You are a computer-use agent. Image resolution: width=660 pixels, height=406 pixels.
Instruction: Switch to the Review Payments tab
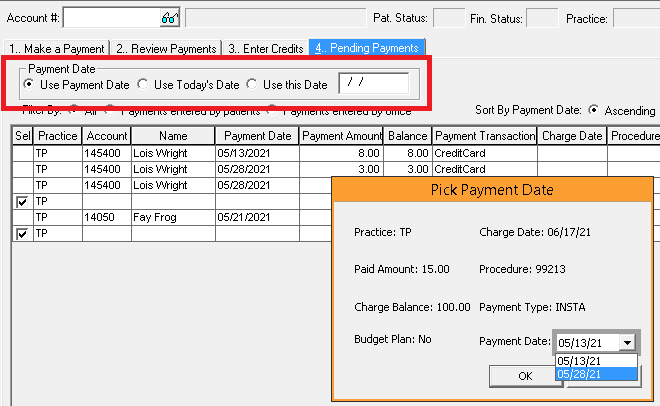pyautogui.click(x=165, y=48)
